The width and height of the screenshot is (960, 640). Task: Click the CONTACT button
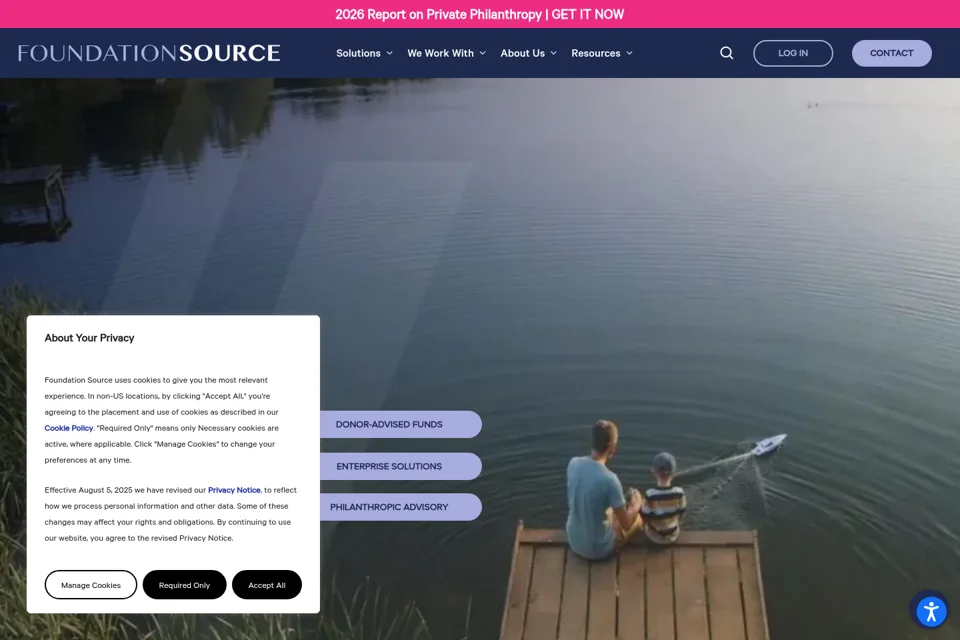tap(891, 53)
